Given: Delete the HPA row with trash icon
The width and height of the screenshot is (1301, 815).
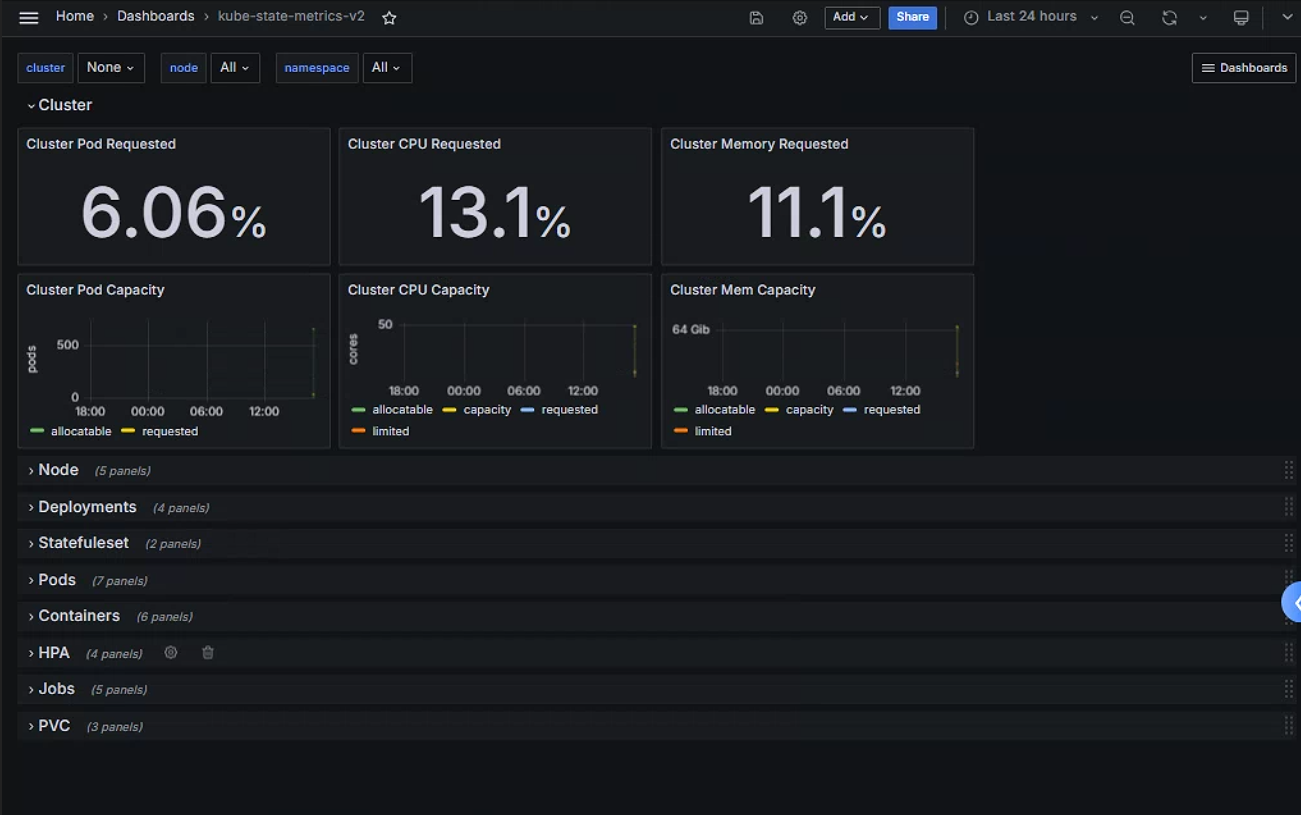Looking at the screenshot, I should click(208, 653).
